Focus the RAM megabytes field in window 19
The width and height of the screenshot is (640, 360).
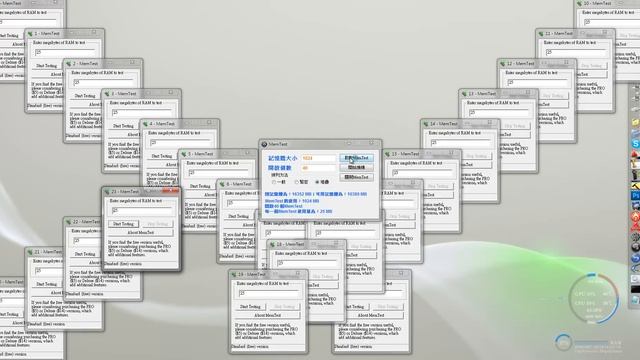coord(269,293)
